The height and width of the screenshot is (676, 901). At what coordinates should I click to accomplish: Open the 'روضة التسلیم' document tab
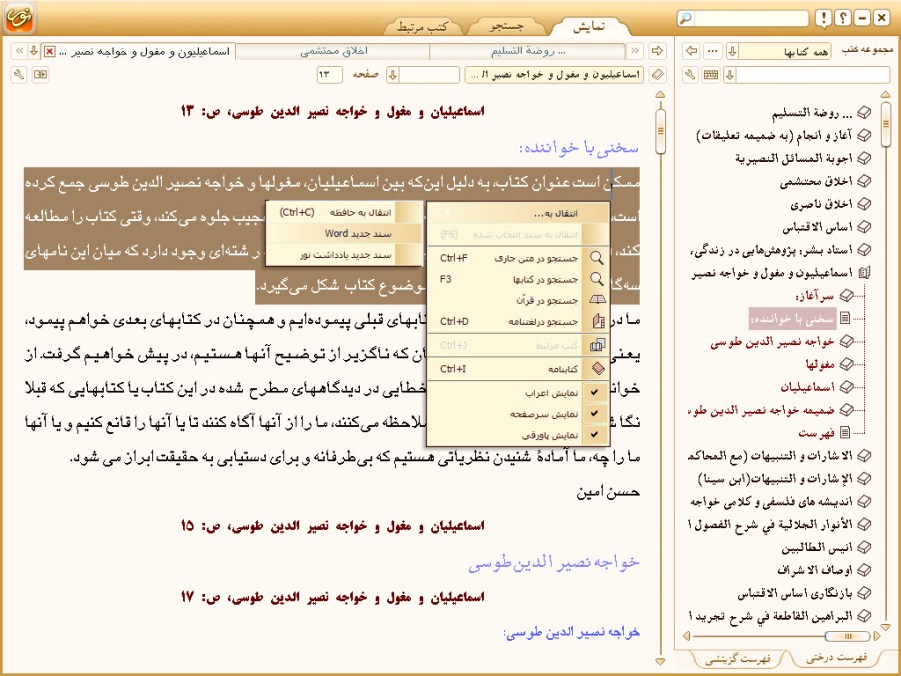tap(527, 51)
